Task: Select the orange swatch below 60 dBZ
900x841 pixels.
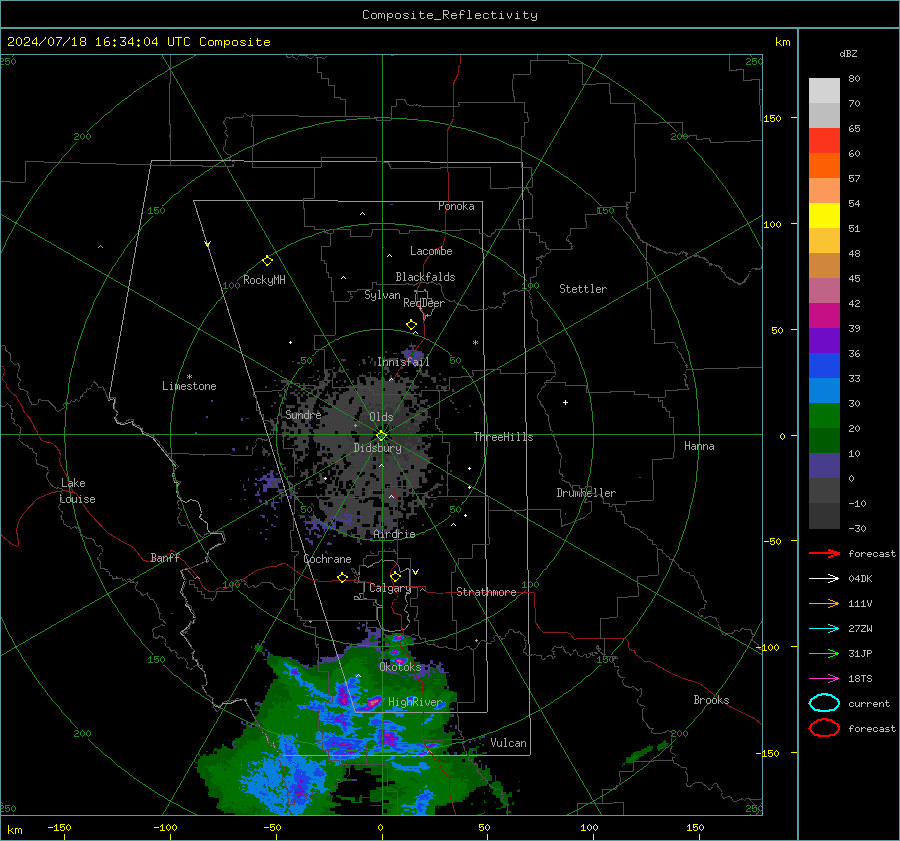Action: point(824,165)
